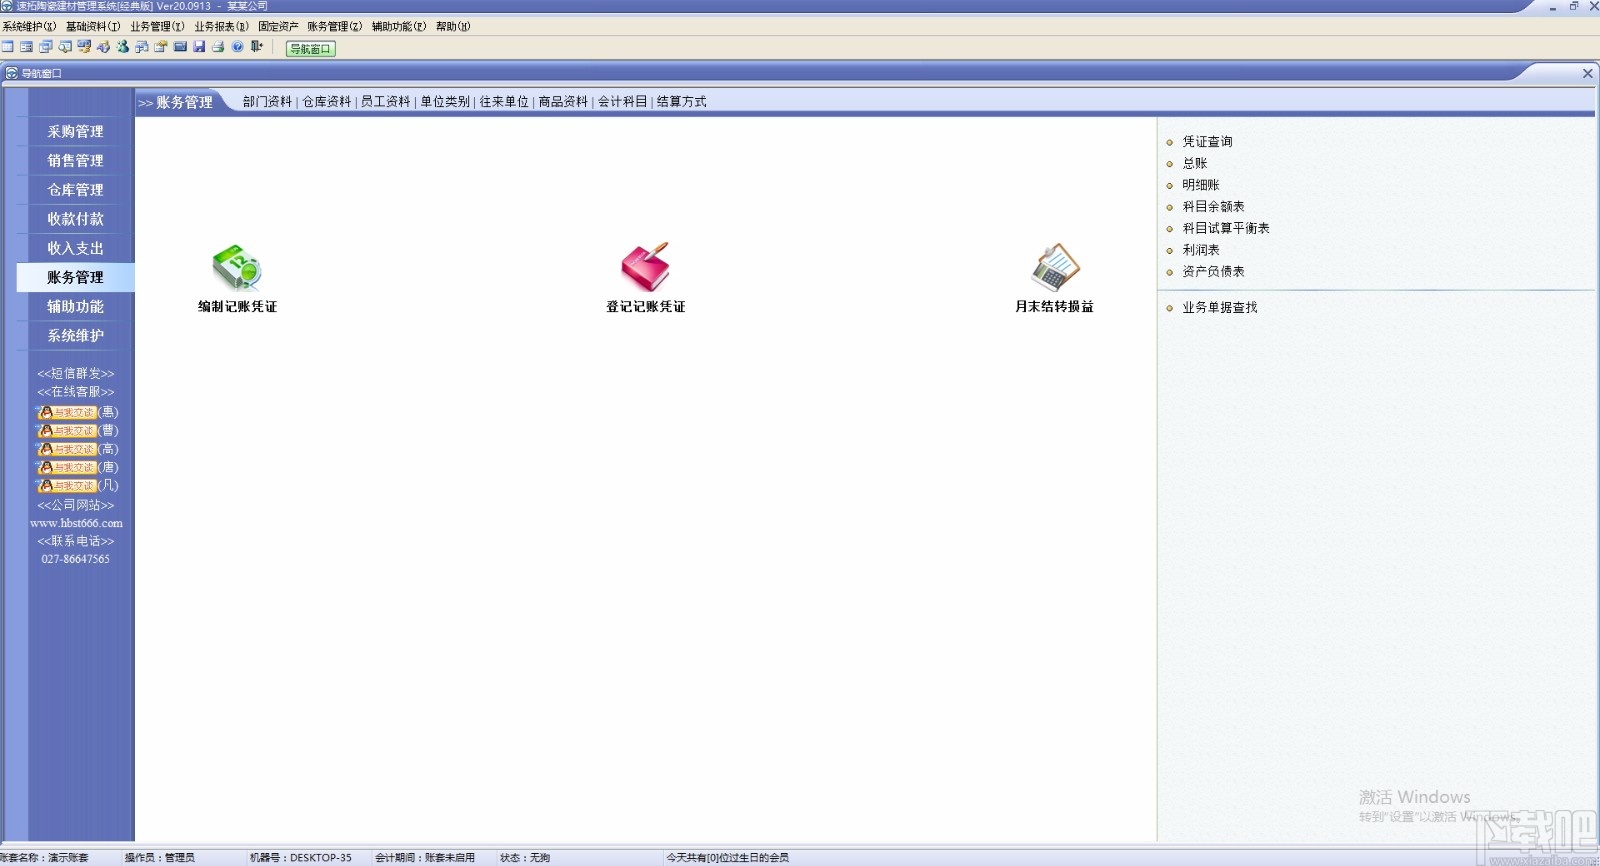This screenshot has width=1600, height=866.
Task: Click the printer icon in the toolbar
Action: 218,47
